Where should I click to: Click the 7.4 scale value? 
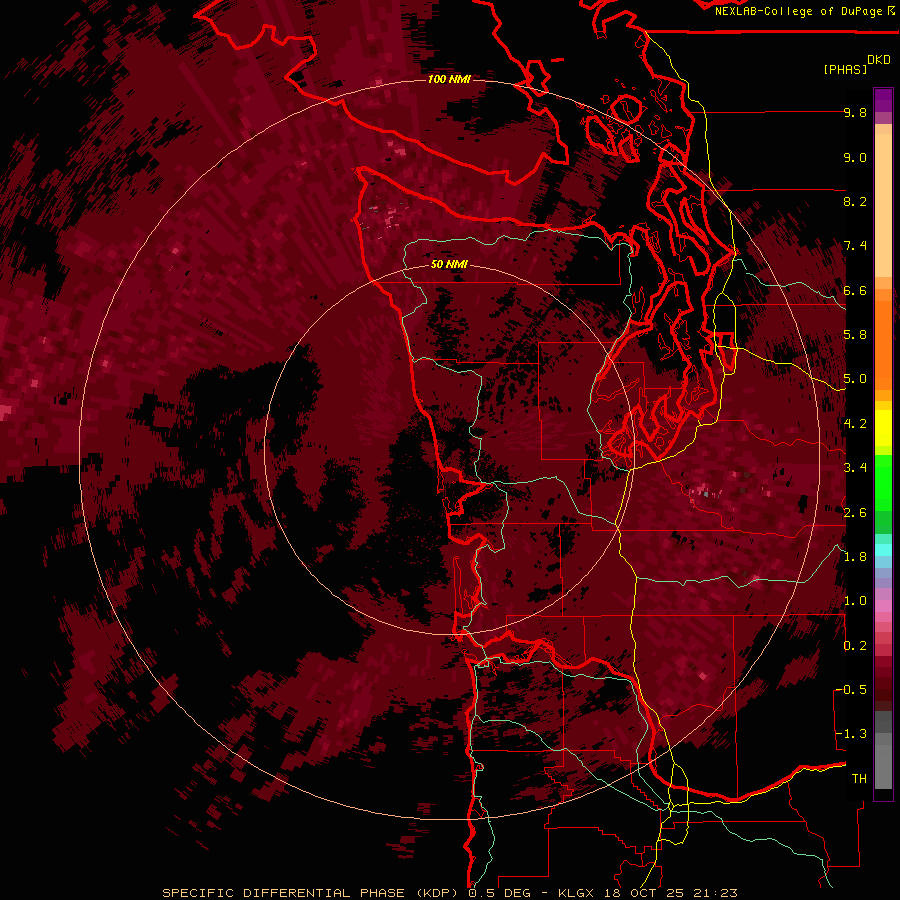(855, 246)
